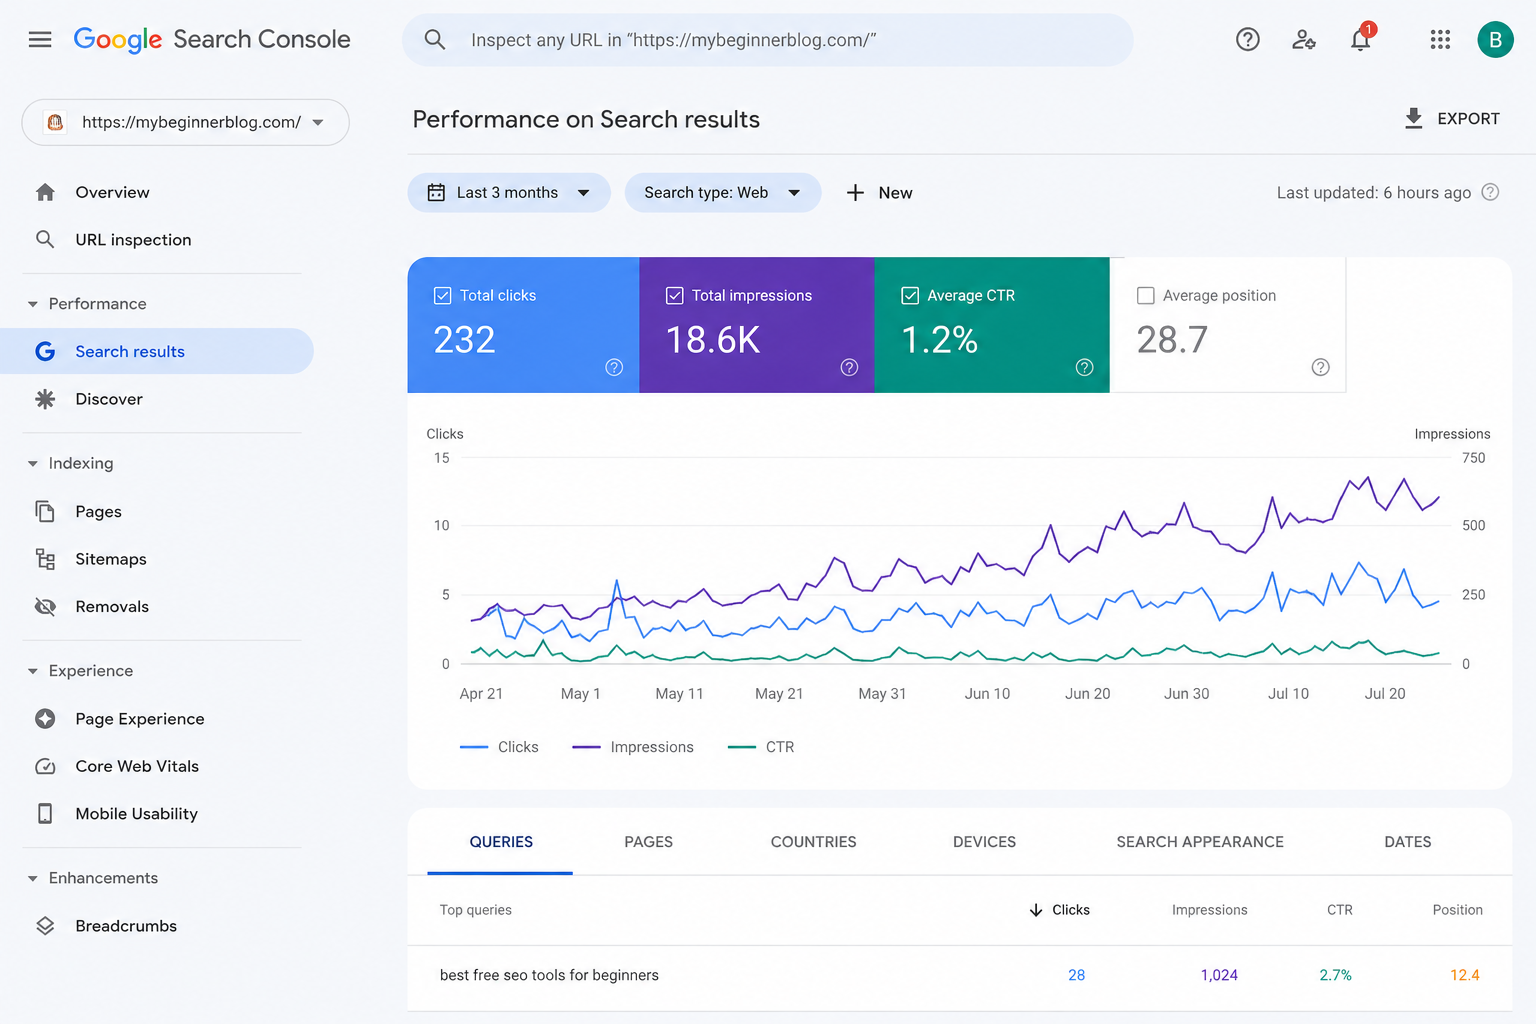Click the property favicon icon
Screen dimensions: 1536x1024
click(56, 122)
